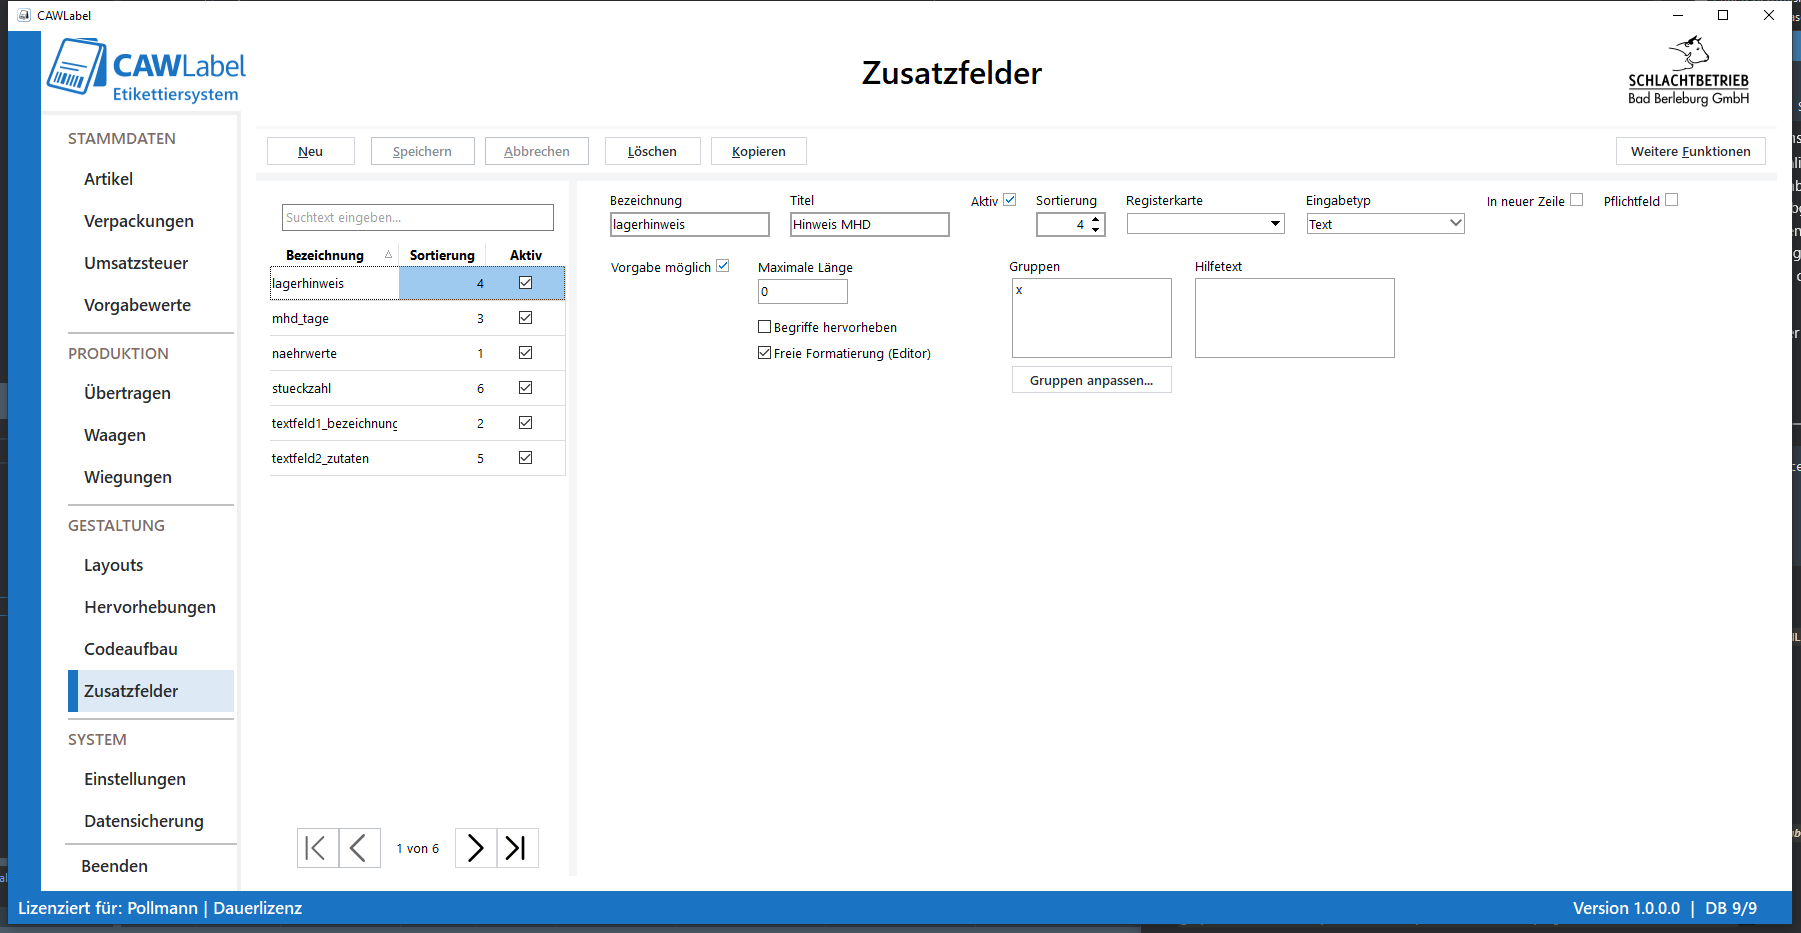
Task: Select the textfeld2_zutaten row
Action: tap(417, 458)
